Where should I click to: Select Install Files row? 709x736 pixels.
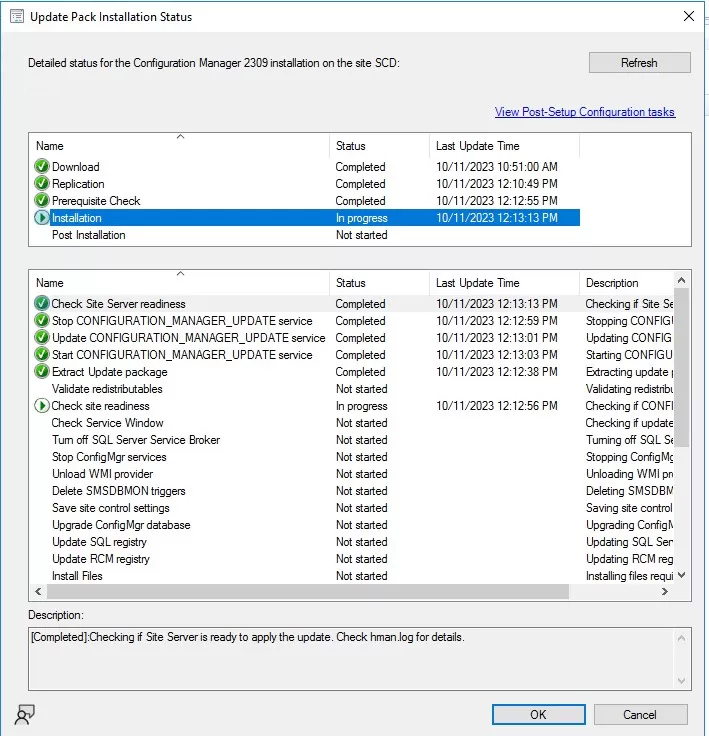pyautogui.click(x=352, y=575)
